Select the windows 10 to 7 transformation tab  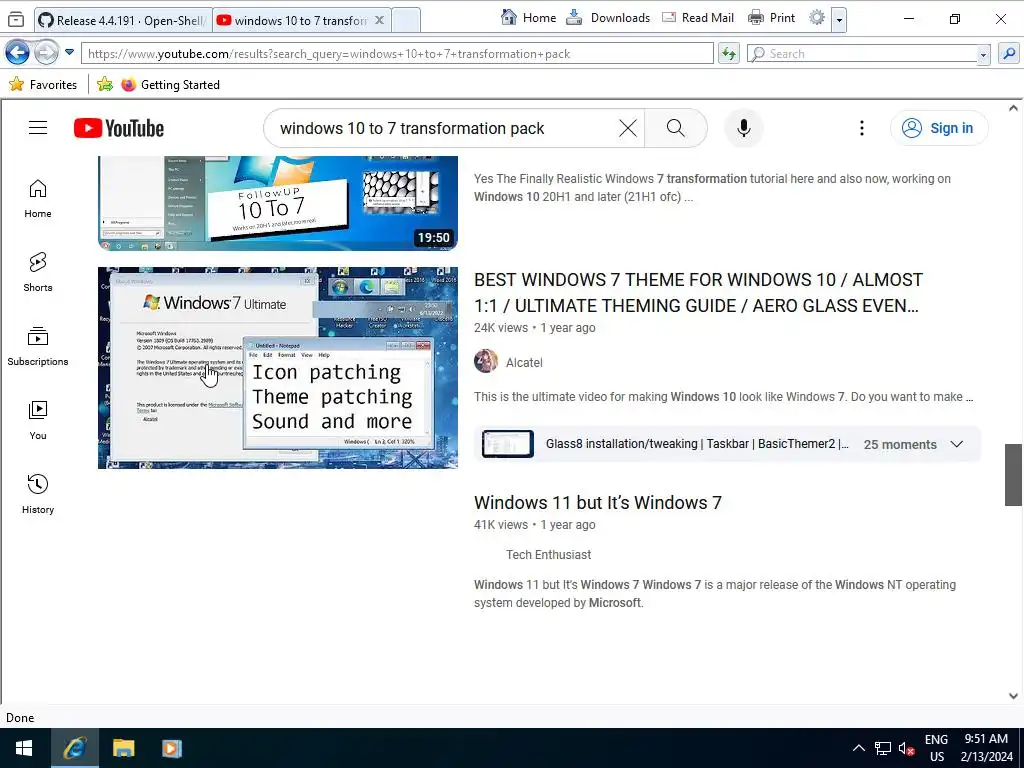pyautogui.click(x=293, y=20)
